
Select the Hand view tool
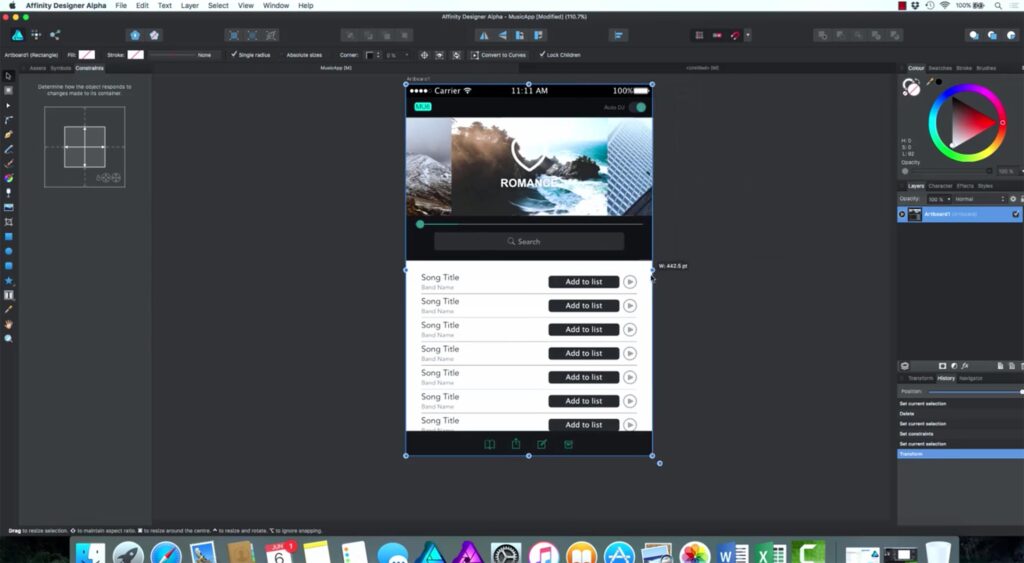(9, 324)
